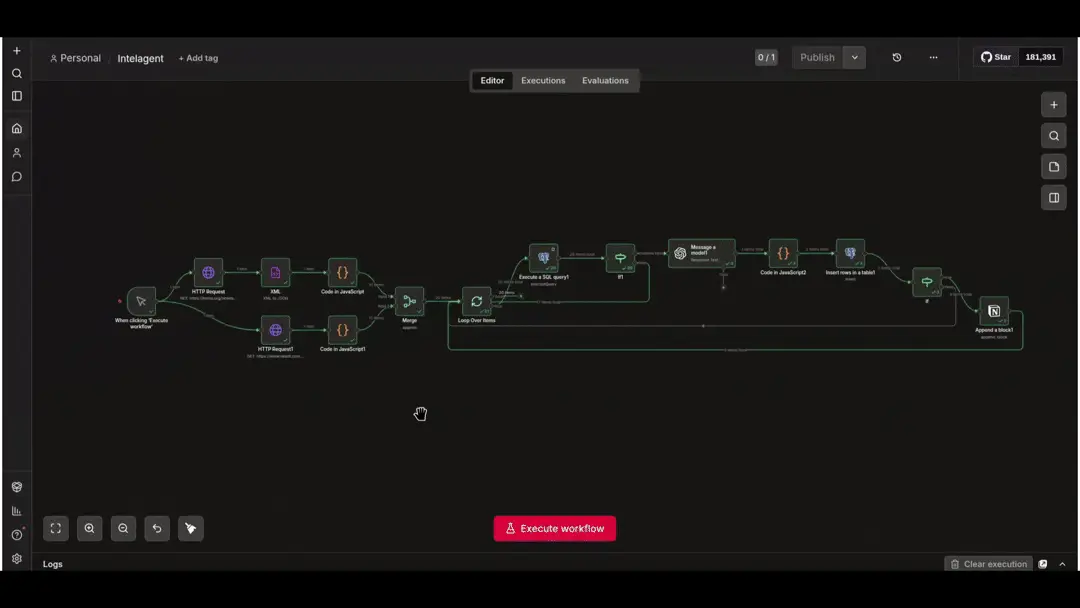Viewport: 1080px width, 608px height.
Task: Pop out the Logs panel
Action: point(1043,564)
